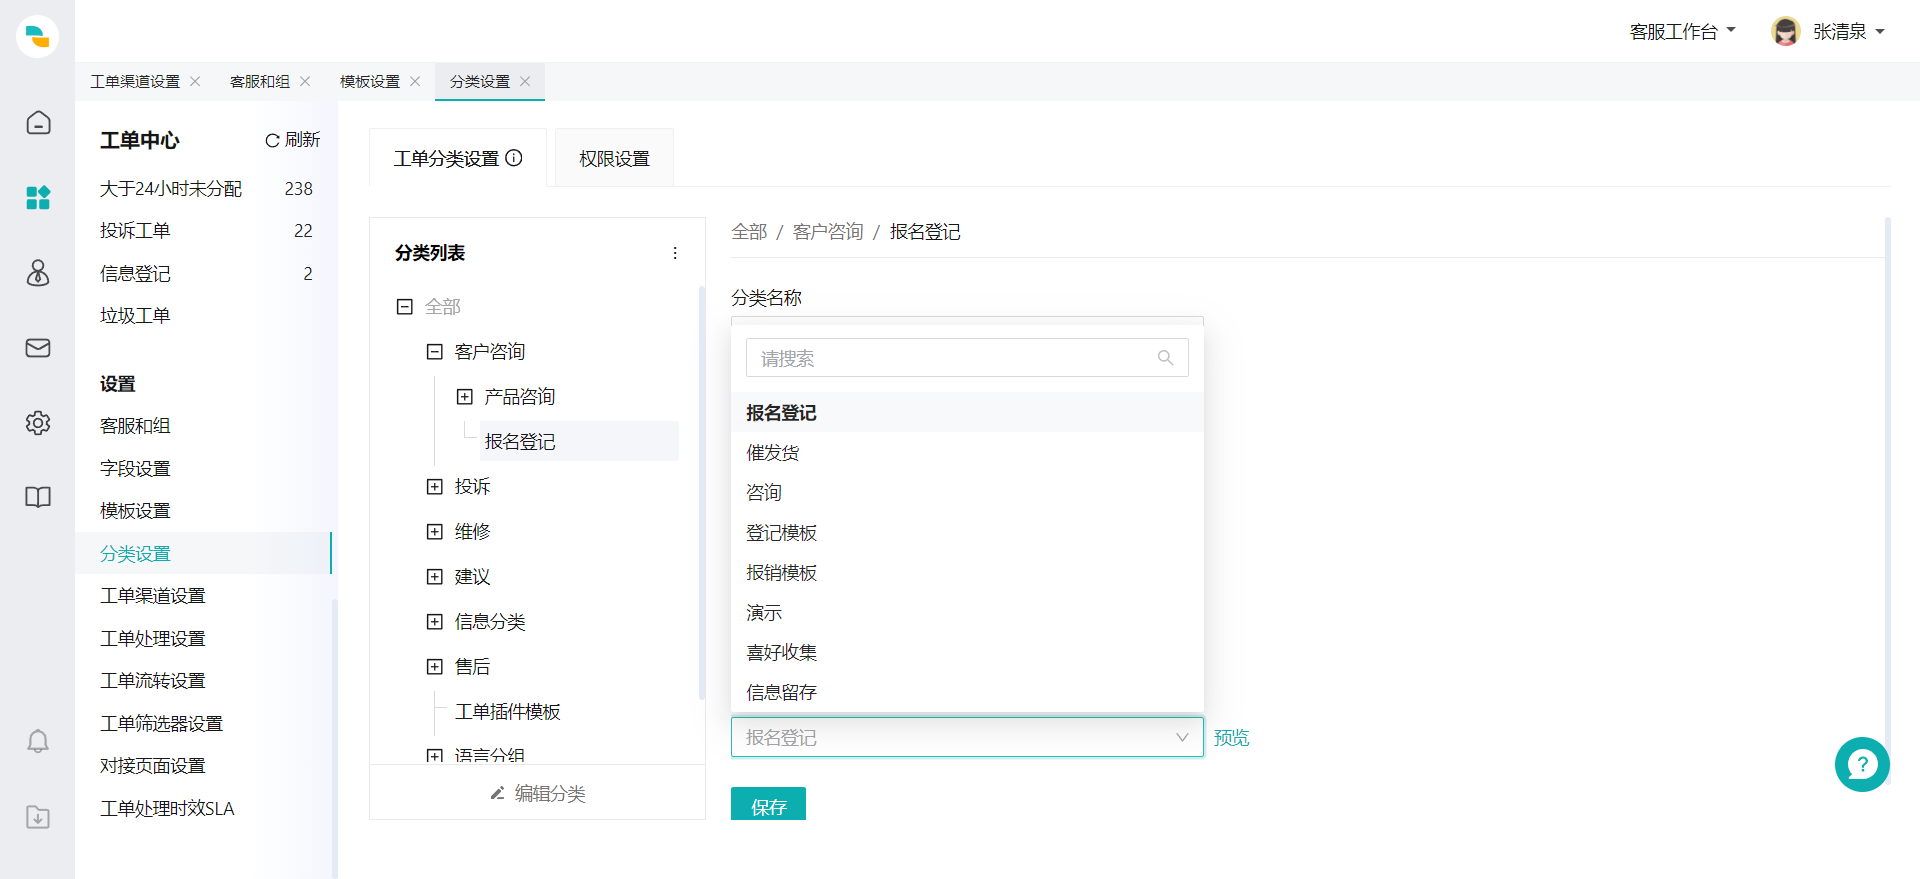Switch to the 客服和组 tab
Viewport: 1920px width, 879px height.
tap(260, 81)
